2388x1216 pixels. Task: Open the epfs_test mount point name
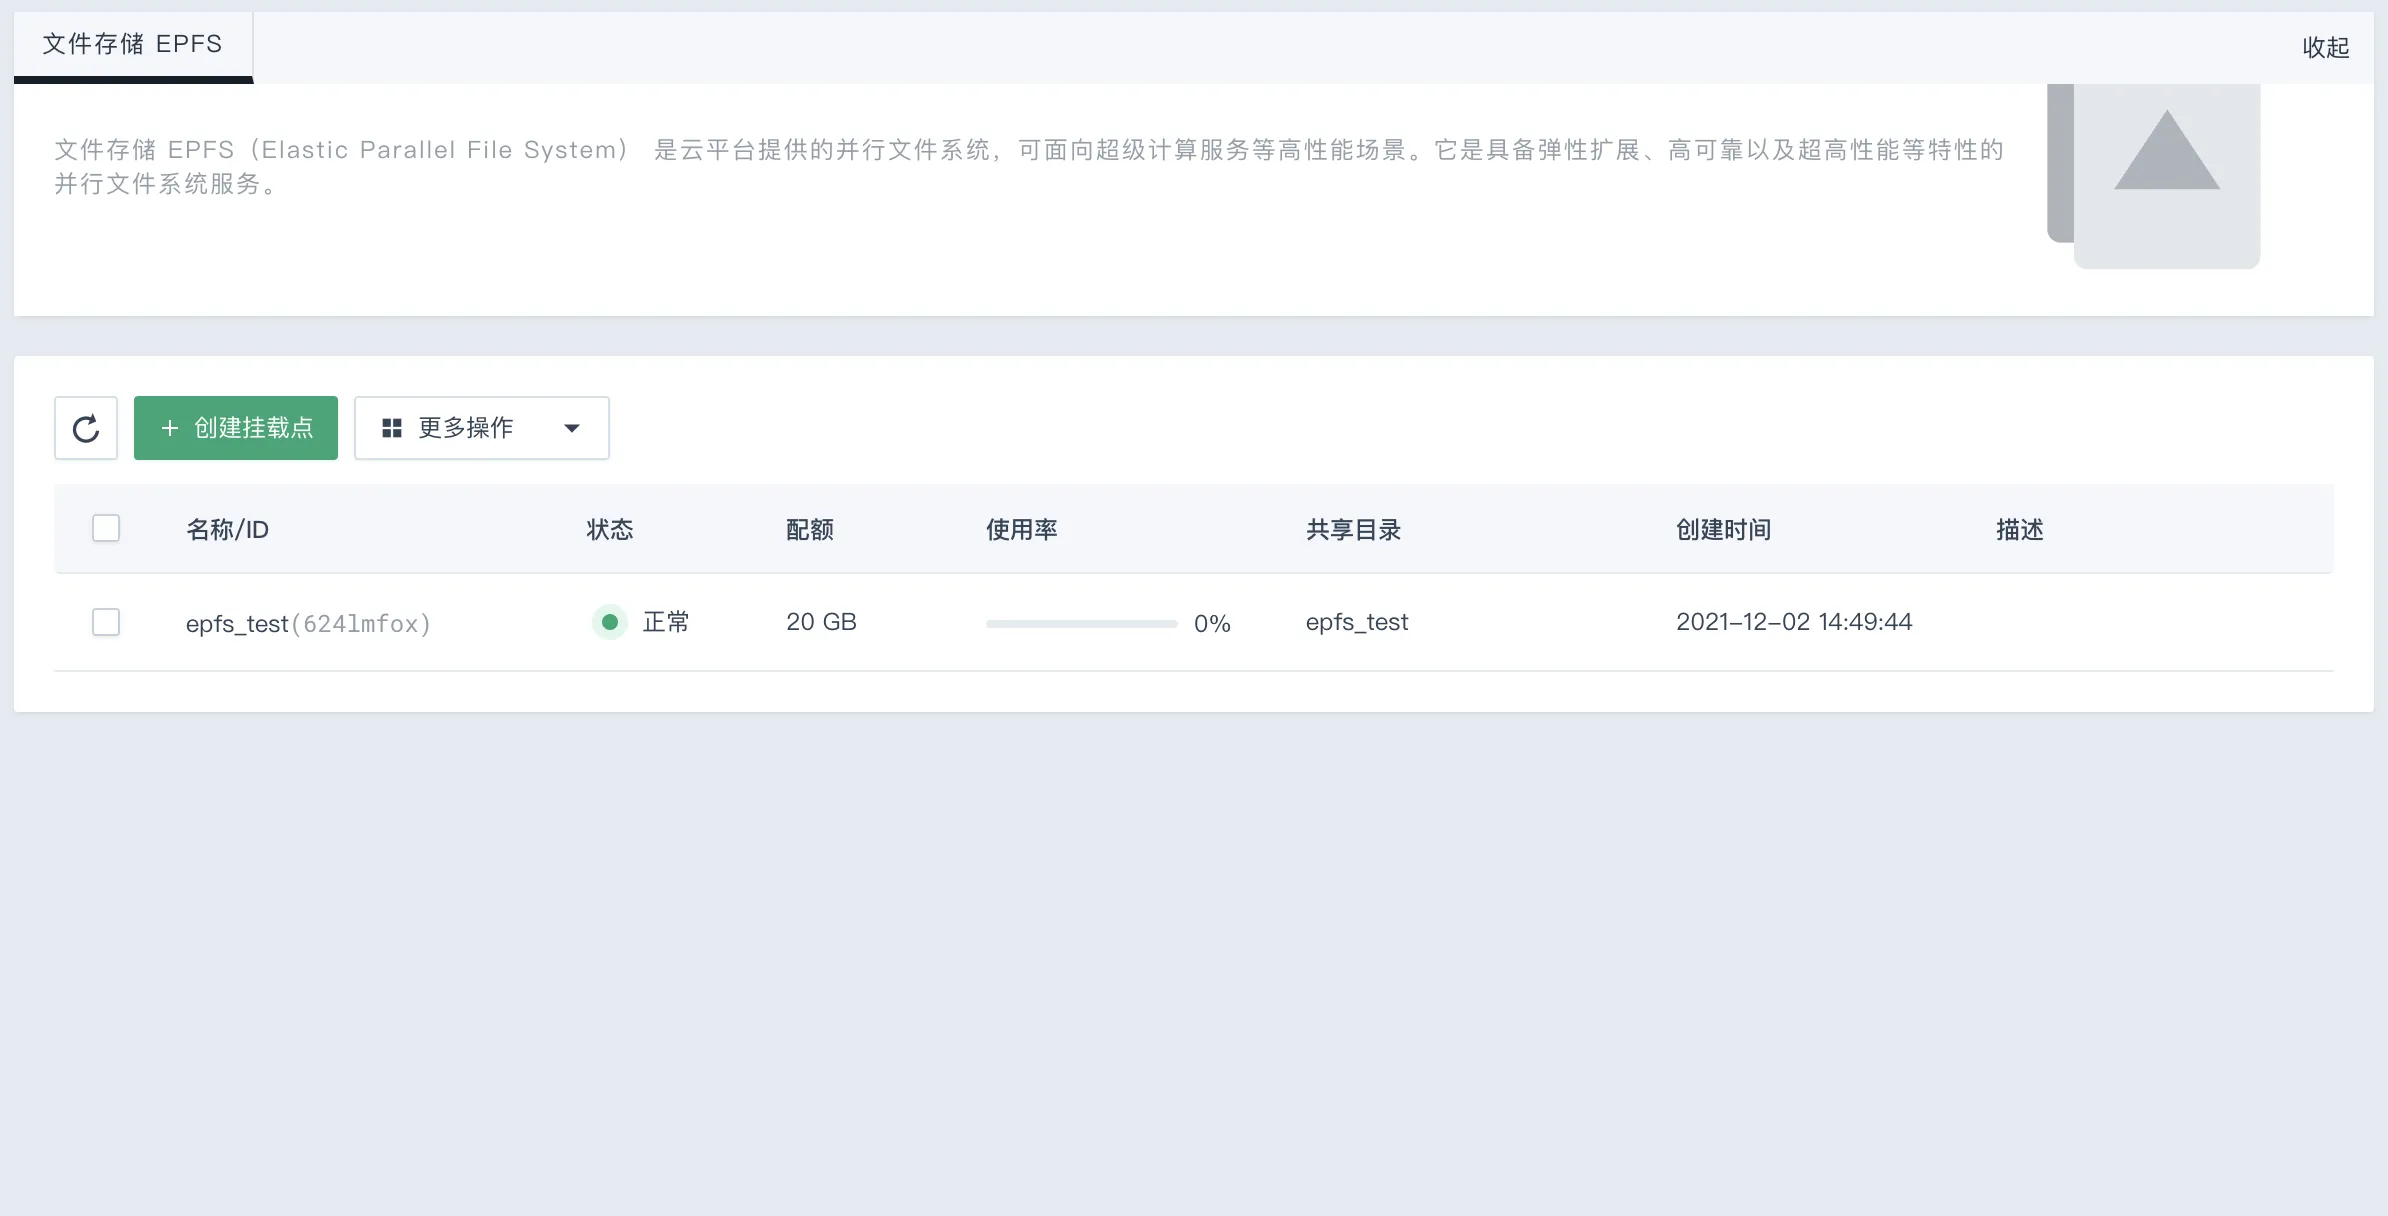237,623
